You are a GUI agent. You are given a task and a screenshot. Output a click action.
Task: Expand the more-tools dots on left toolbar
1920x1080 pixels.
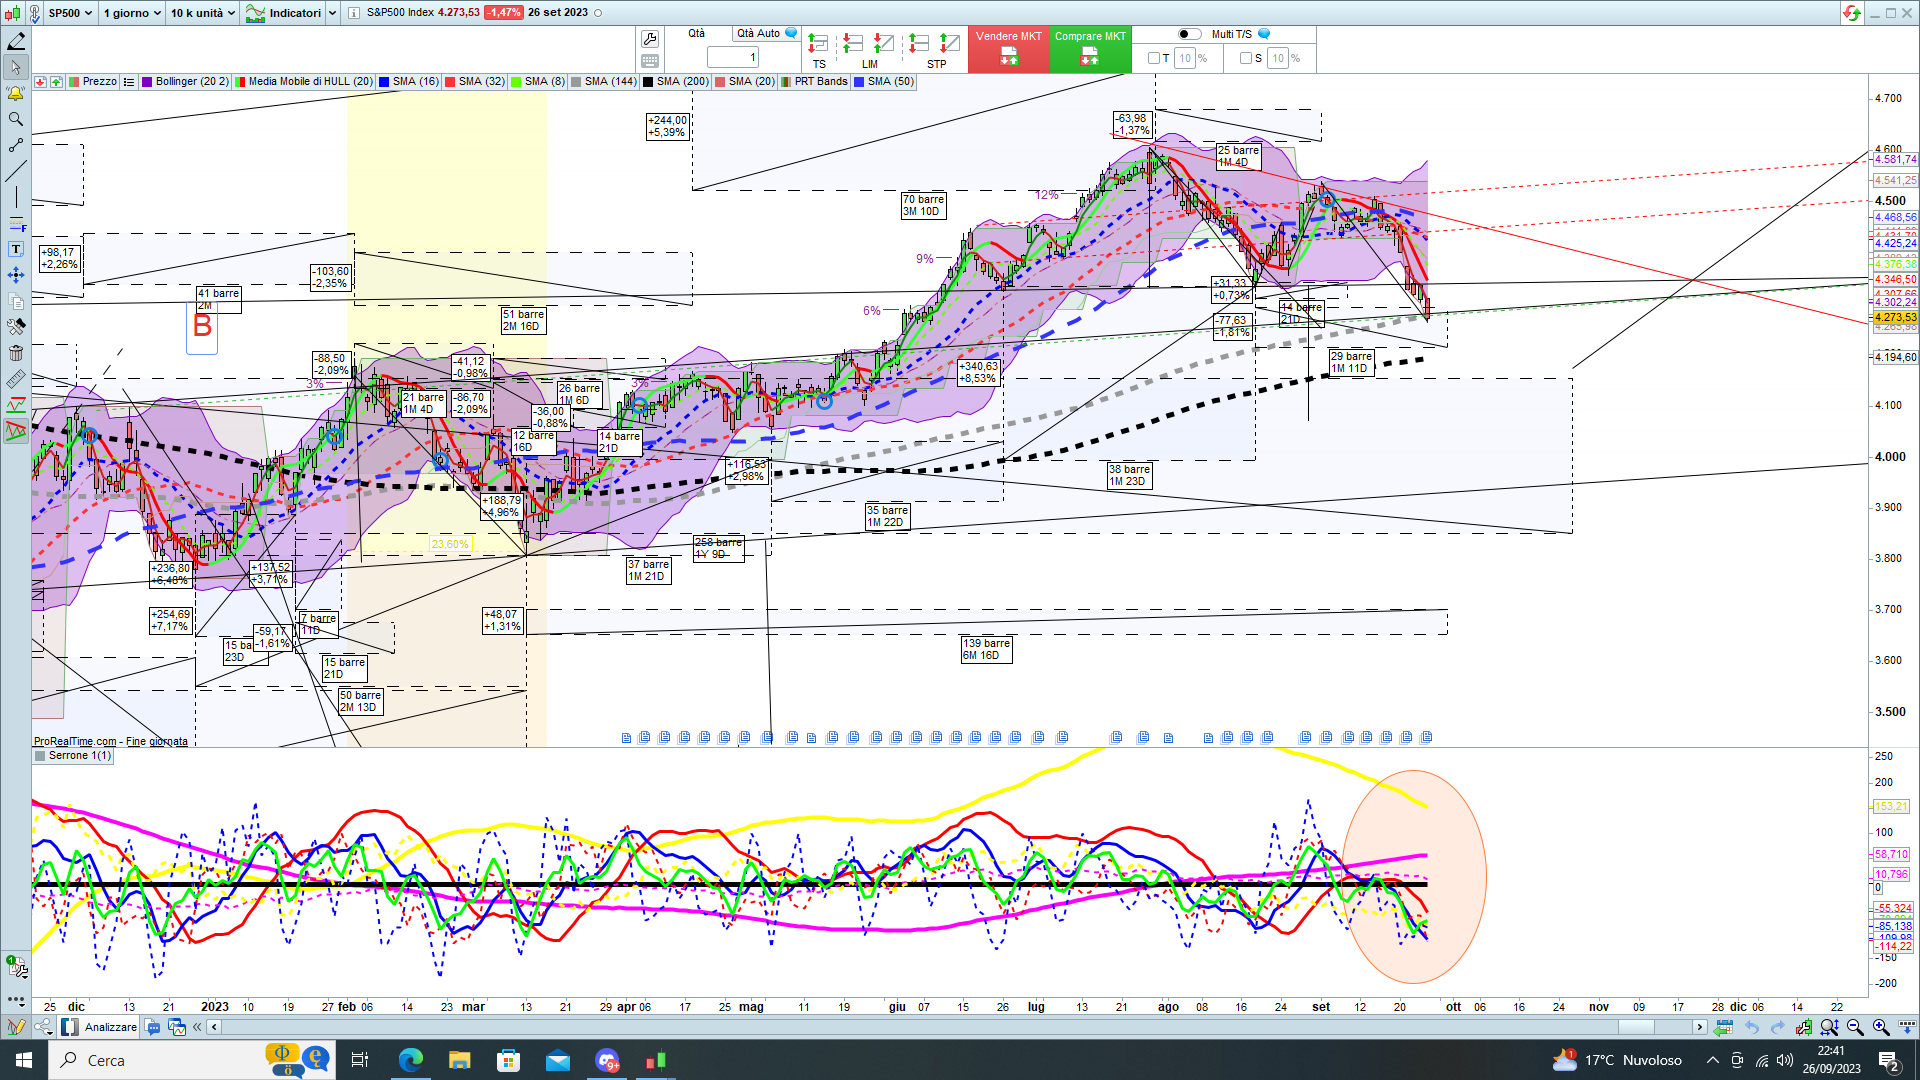[x=16, y=999]
